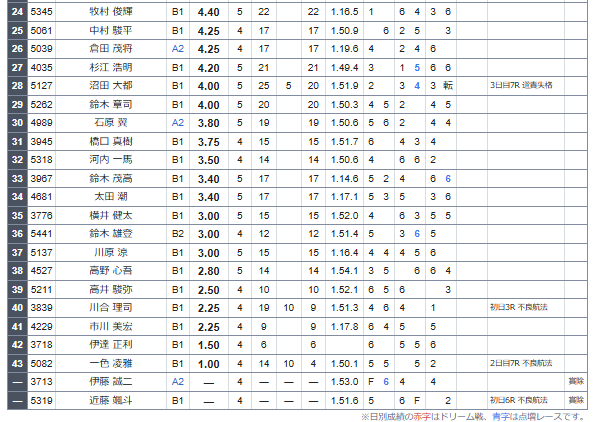This screenshot has width=593, height=422.
Task: Select registration number 5061
Action: click(41, 30)
